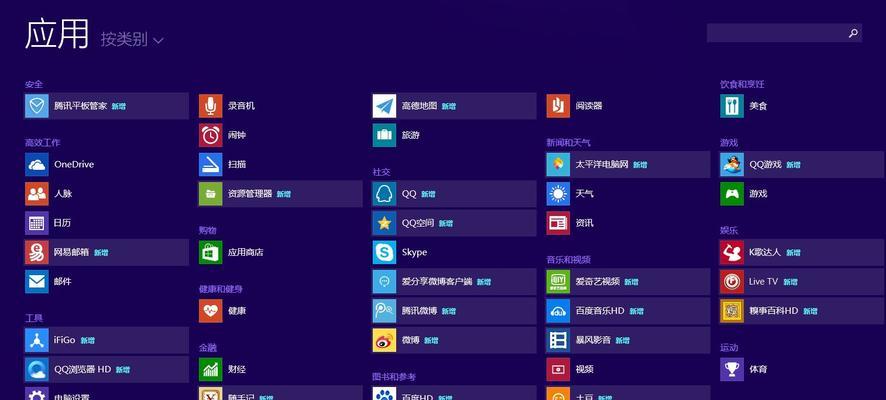Launch the QQ penguin app
This screenshot has height=400, width=886.
click(x=454, y=194)
